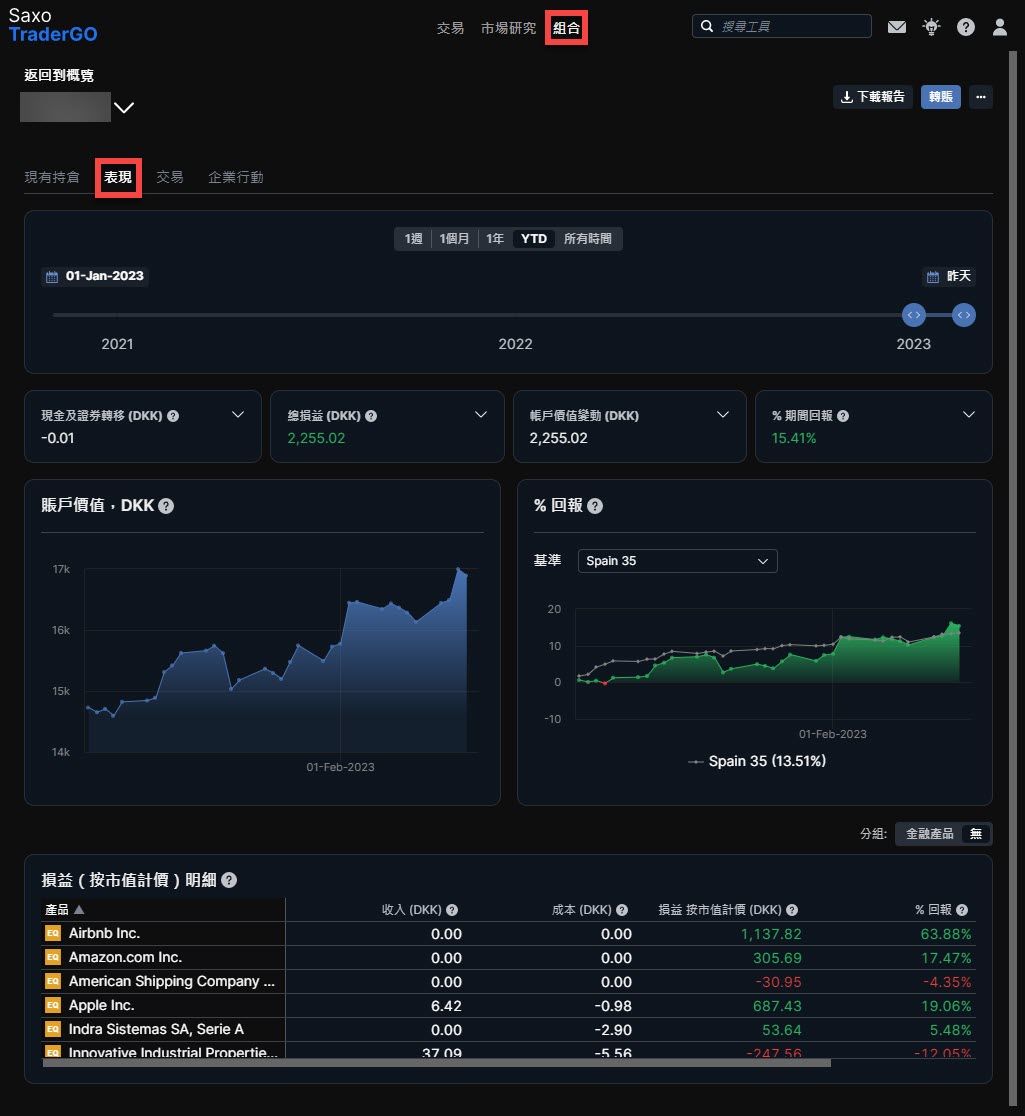
Task: Click help icon beside 損益（按市值計價）明細
Action: pos(229,880)
